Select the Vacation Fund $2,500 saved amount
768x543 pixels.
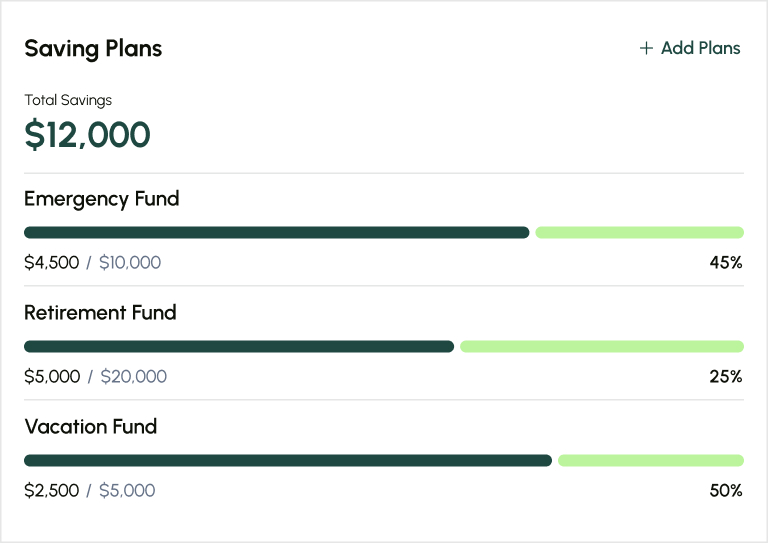[x=51, y=491]
